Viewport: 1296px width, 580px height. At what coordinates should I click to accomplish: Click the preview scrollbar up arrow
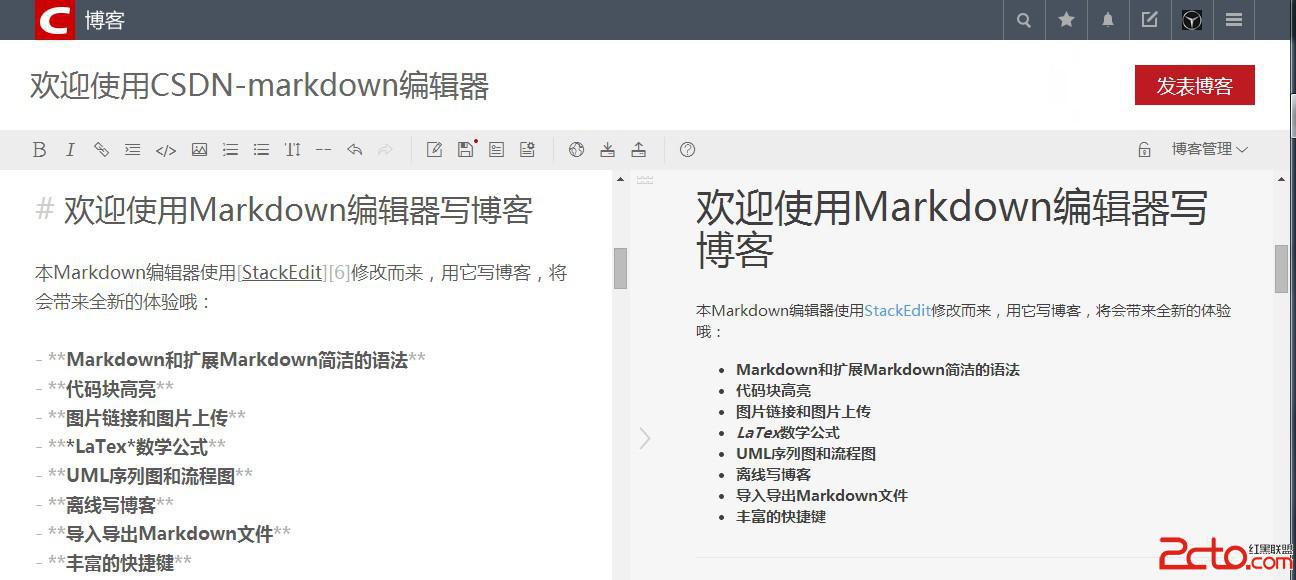(x=1282, y=179)
